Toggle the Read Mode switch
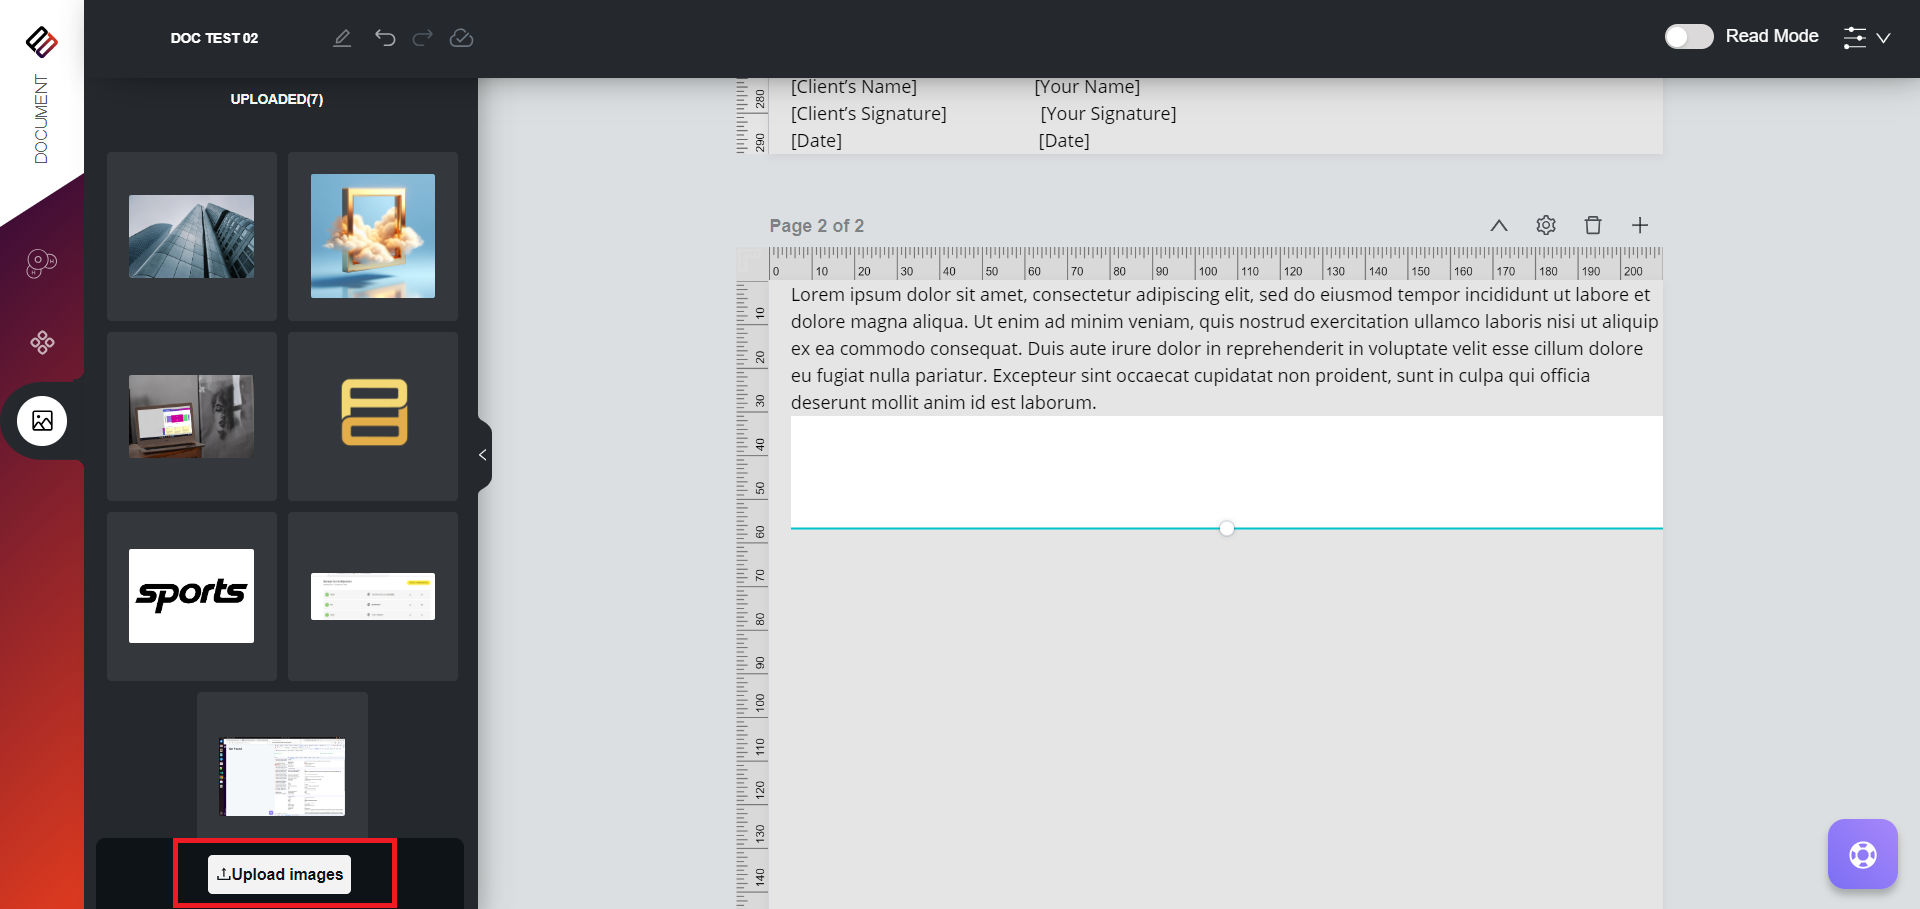The width and height of the screenshot is (1920, 909). (1689, 37)
